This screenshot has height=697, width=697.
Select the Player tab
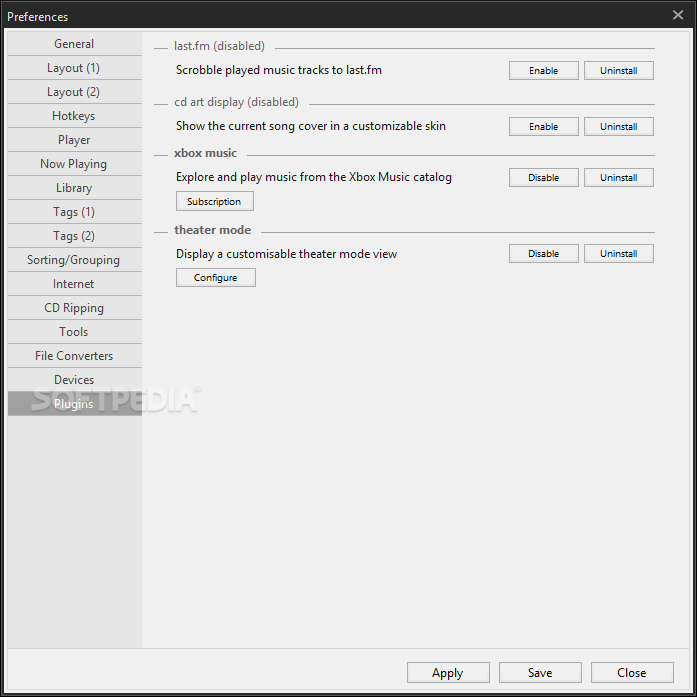point(74,140)
